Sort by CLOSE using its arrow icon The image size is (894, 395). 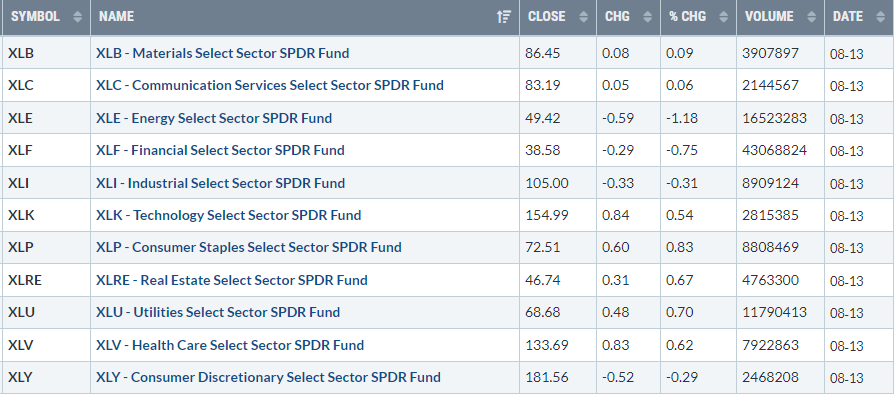click(583, 17)
